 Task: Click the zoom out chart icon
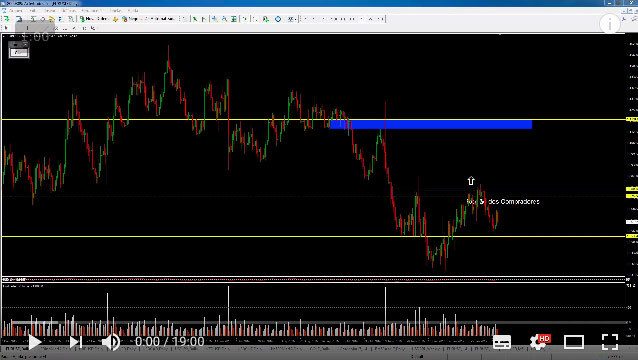[224, 19]
